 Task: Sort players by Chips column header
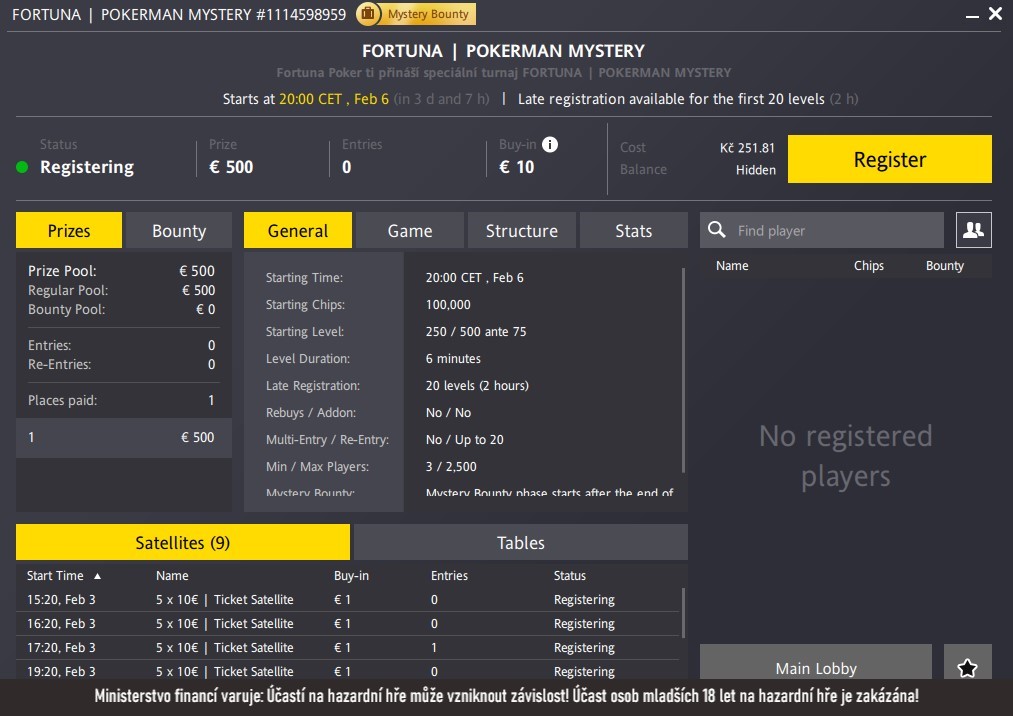[x=868, y=266]
